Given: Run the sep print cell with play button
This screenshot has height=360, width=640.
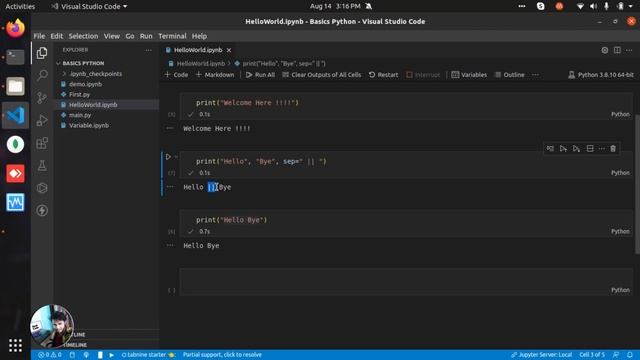Looking at the screenshot, I should tap(168, 157).
